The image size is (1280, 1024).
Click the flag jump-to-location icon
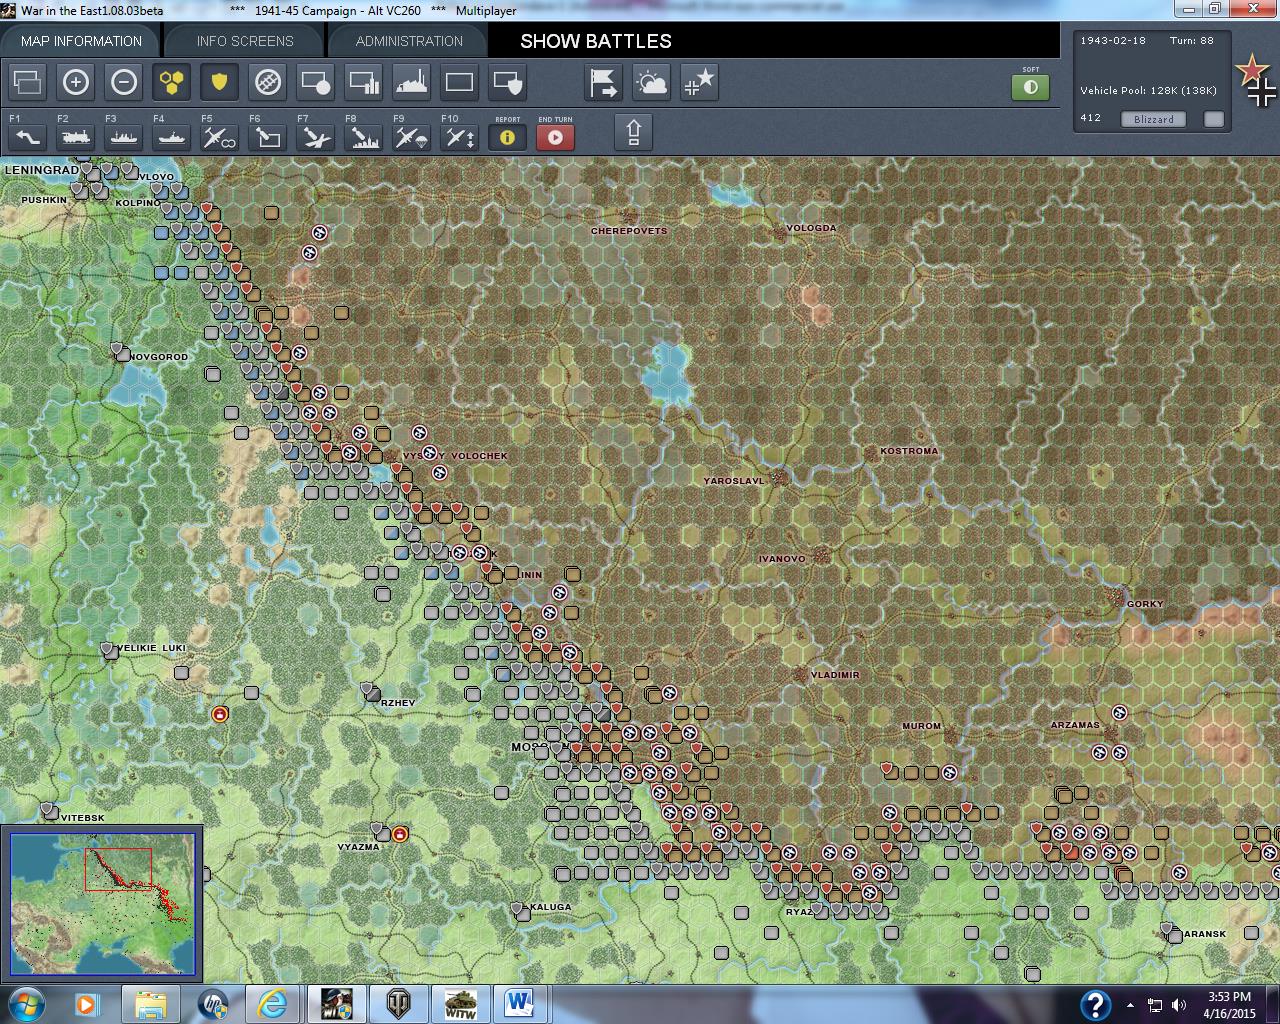pos(603,82)
